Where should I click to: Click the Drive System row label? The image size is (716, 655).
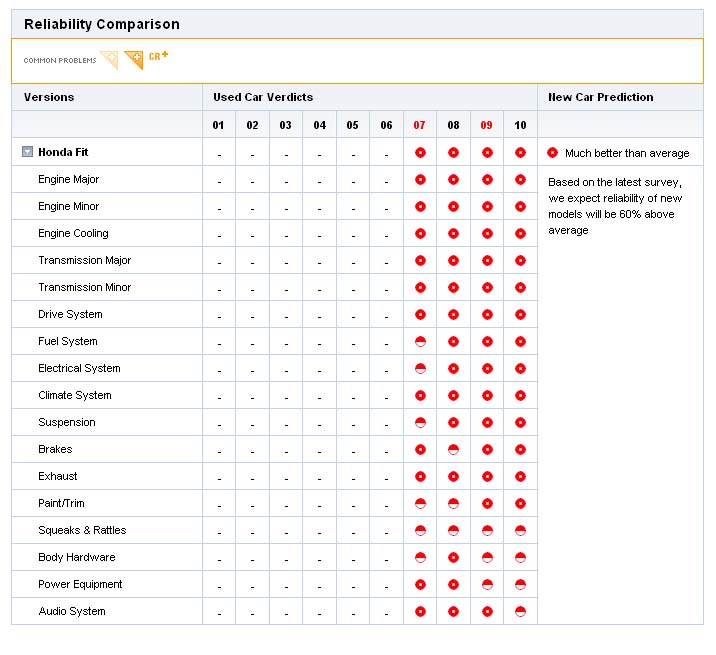point(70,314)
